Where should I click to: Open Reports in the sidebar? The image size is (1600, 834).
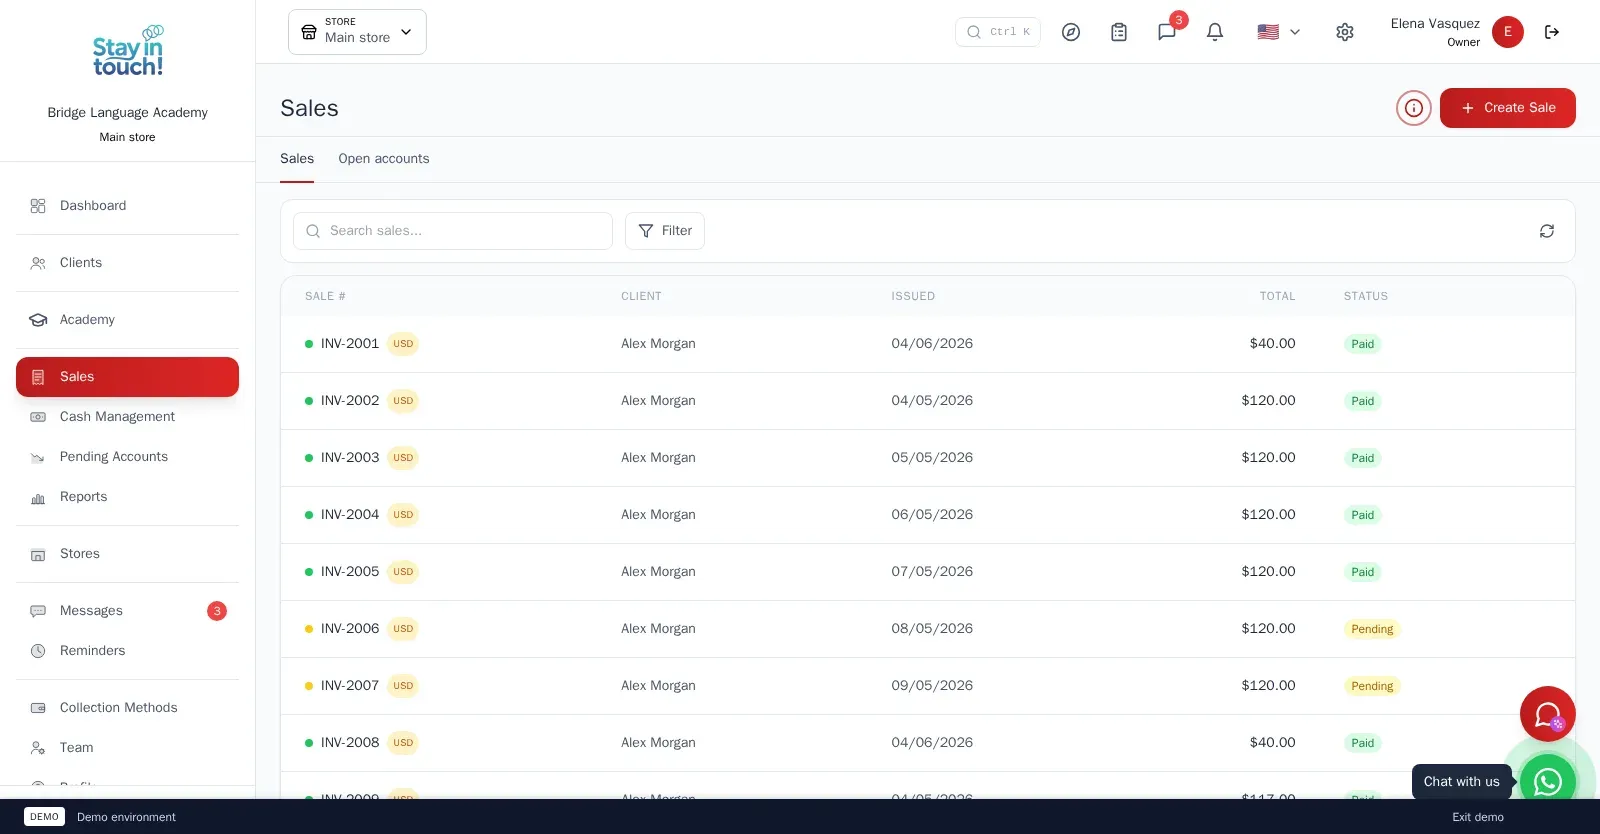pos(128,497)
